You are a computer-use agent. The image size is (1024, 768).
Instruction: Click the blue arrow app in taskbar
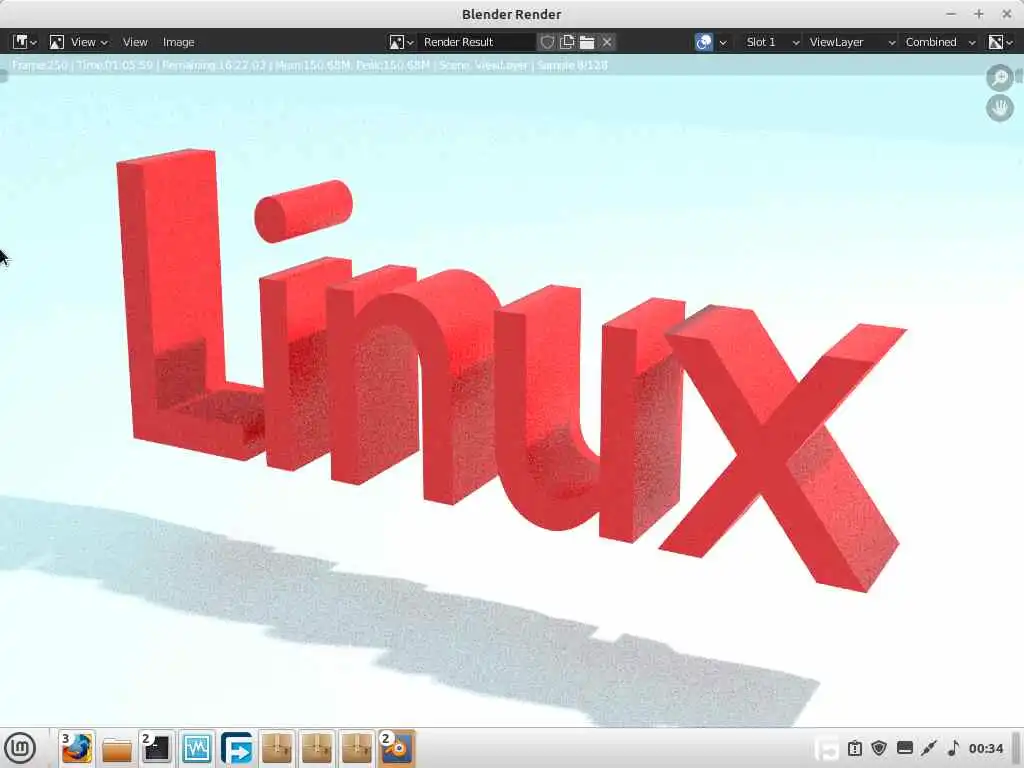point(236,748)
